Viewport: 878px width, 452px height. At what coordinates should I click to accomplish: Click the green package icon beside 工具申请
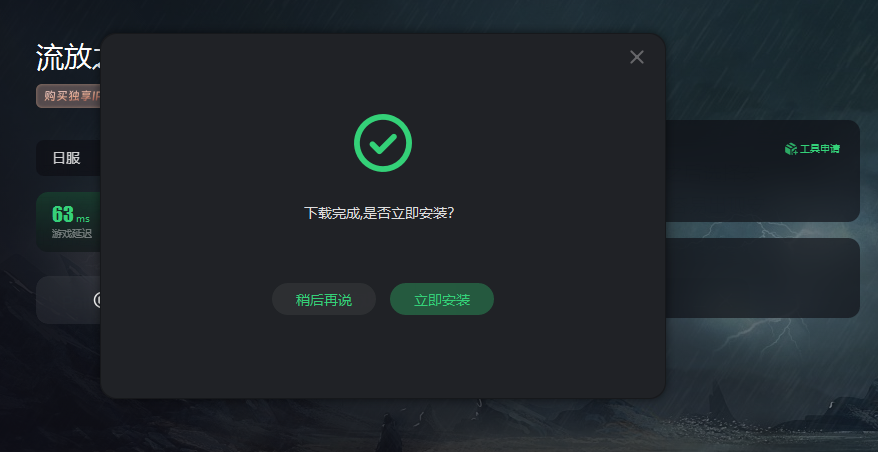point(791,148)
